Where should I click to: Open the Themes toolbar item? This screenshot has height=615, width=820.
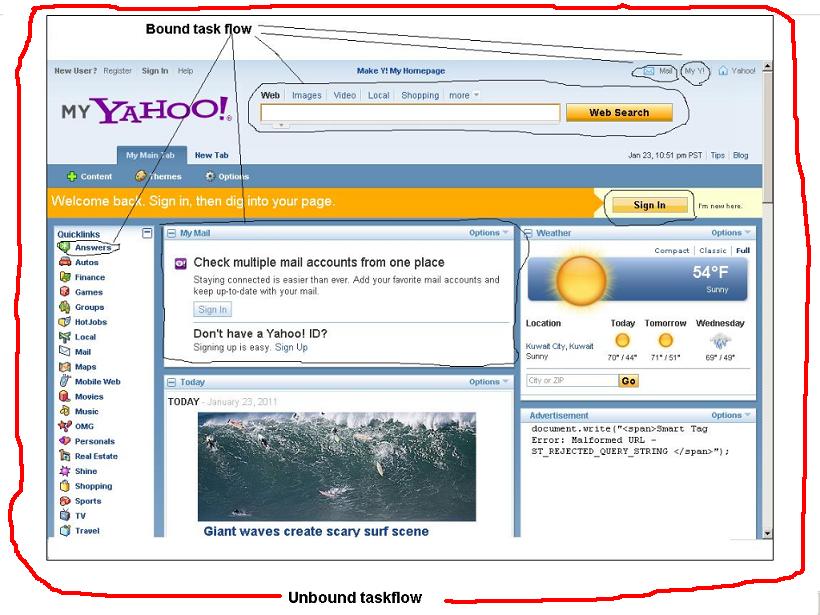point(158,176)
